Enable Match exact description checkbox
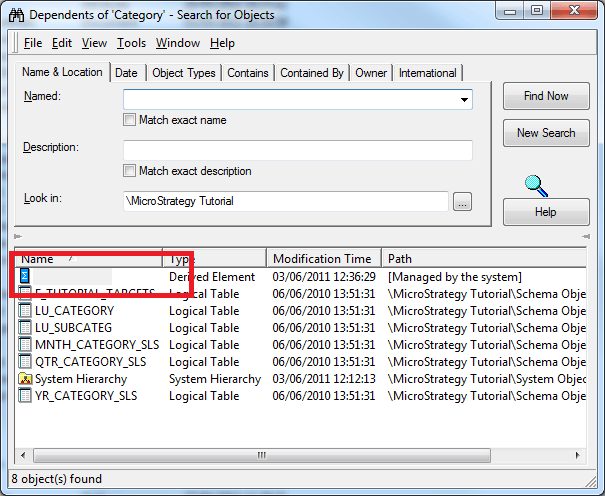This screenshot has width=605, height=496. [x=129, y=171]
